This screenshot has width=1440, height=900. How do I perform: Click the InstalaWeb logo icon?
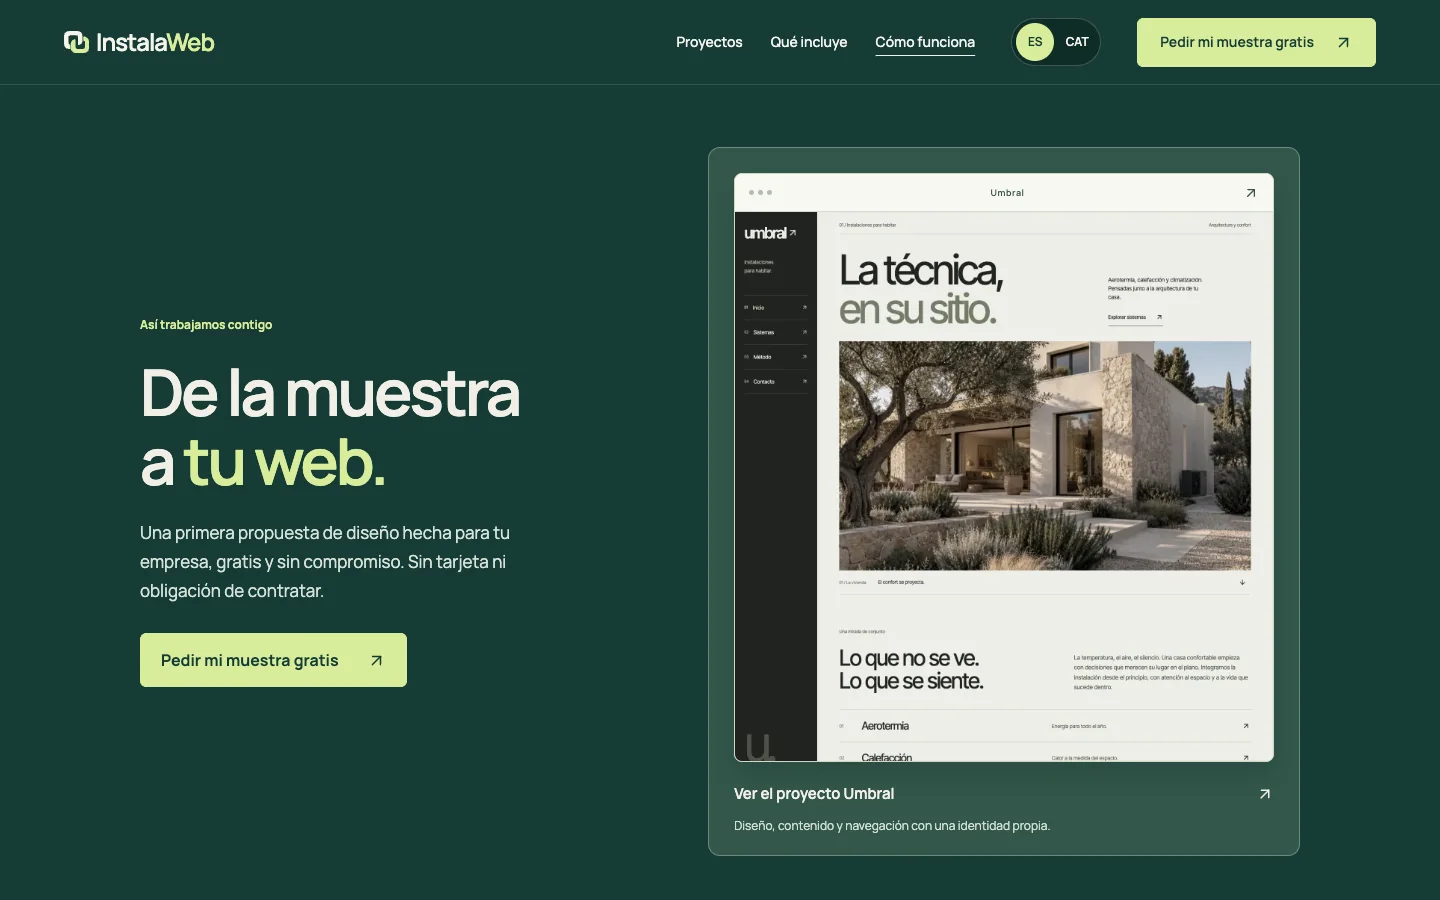click(x=76, y=42)
